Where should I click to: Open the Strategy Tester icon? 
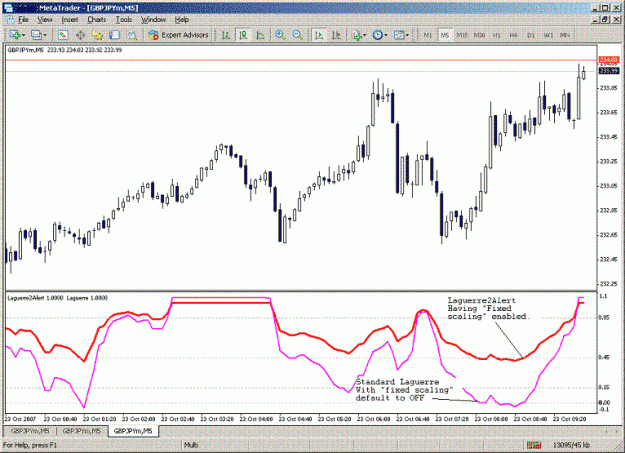132,35
